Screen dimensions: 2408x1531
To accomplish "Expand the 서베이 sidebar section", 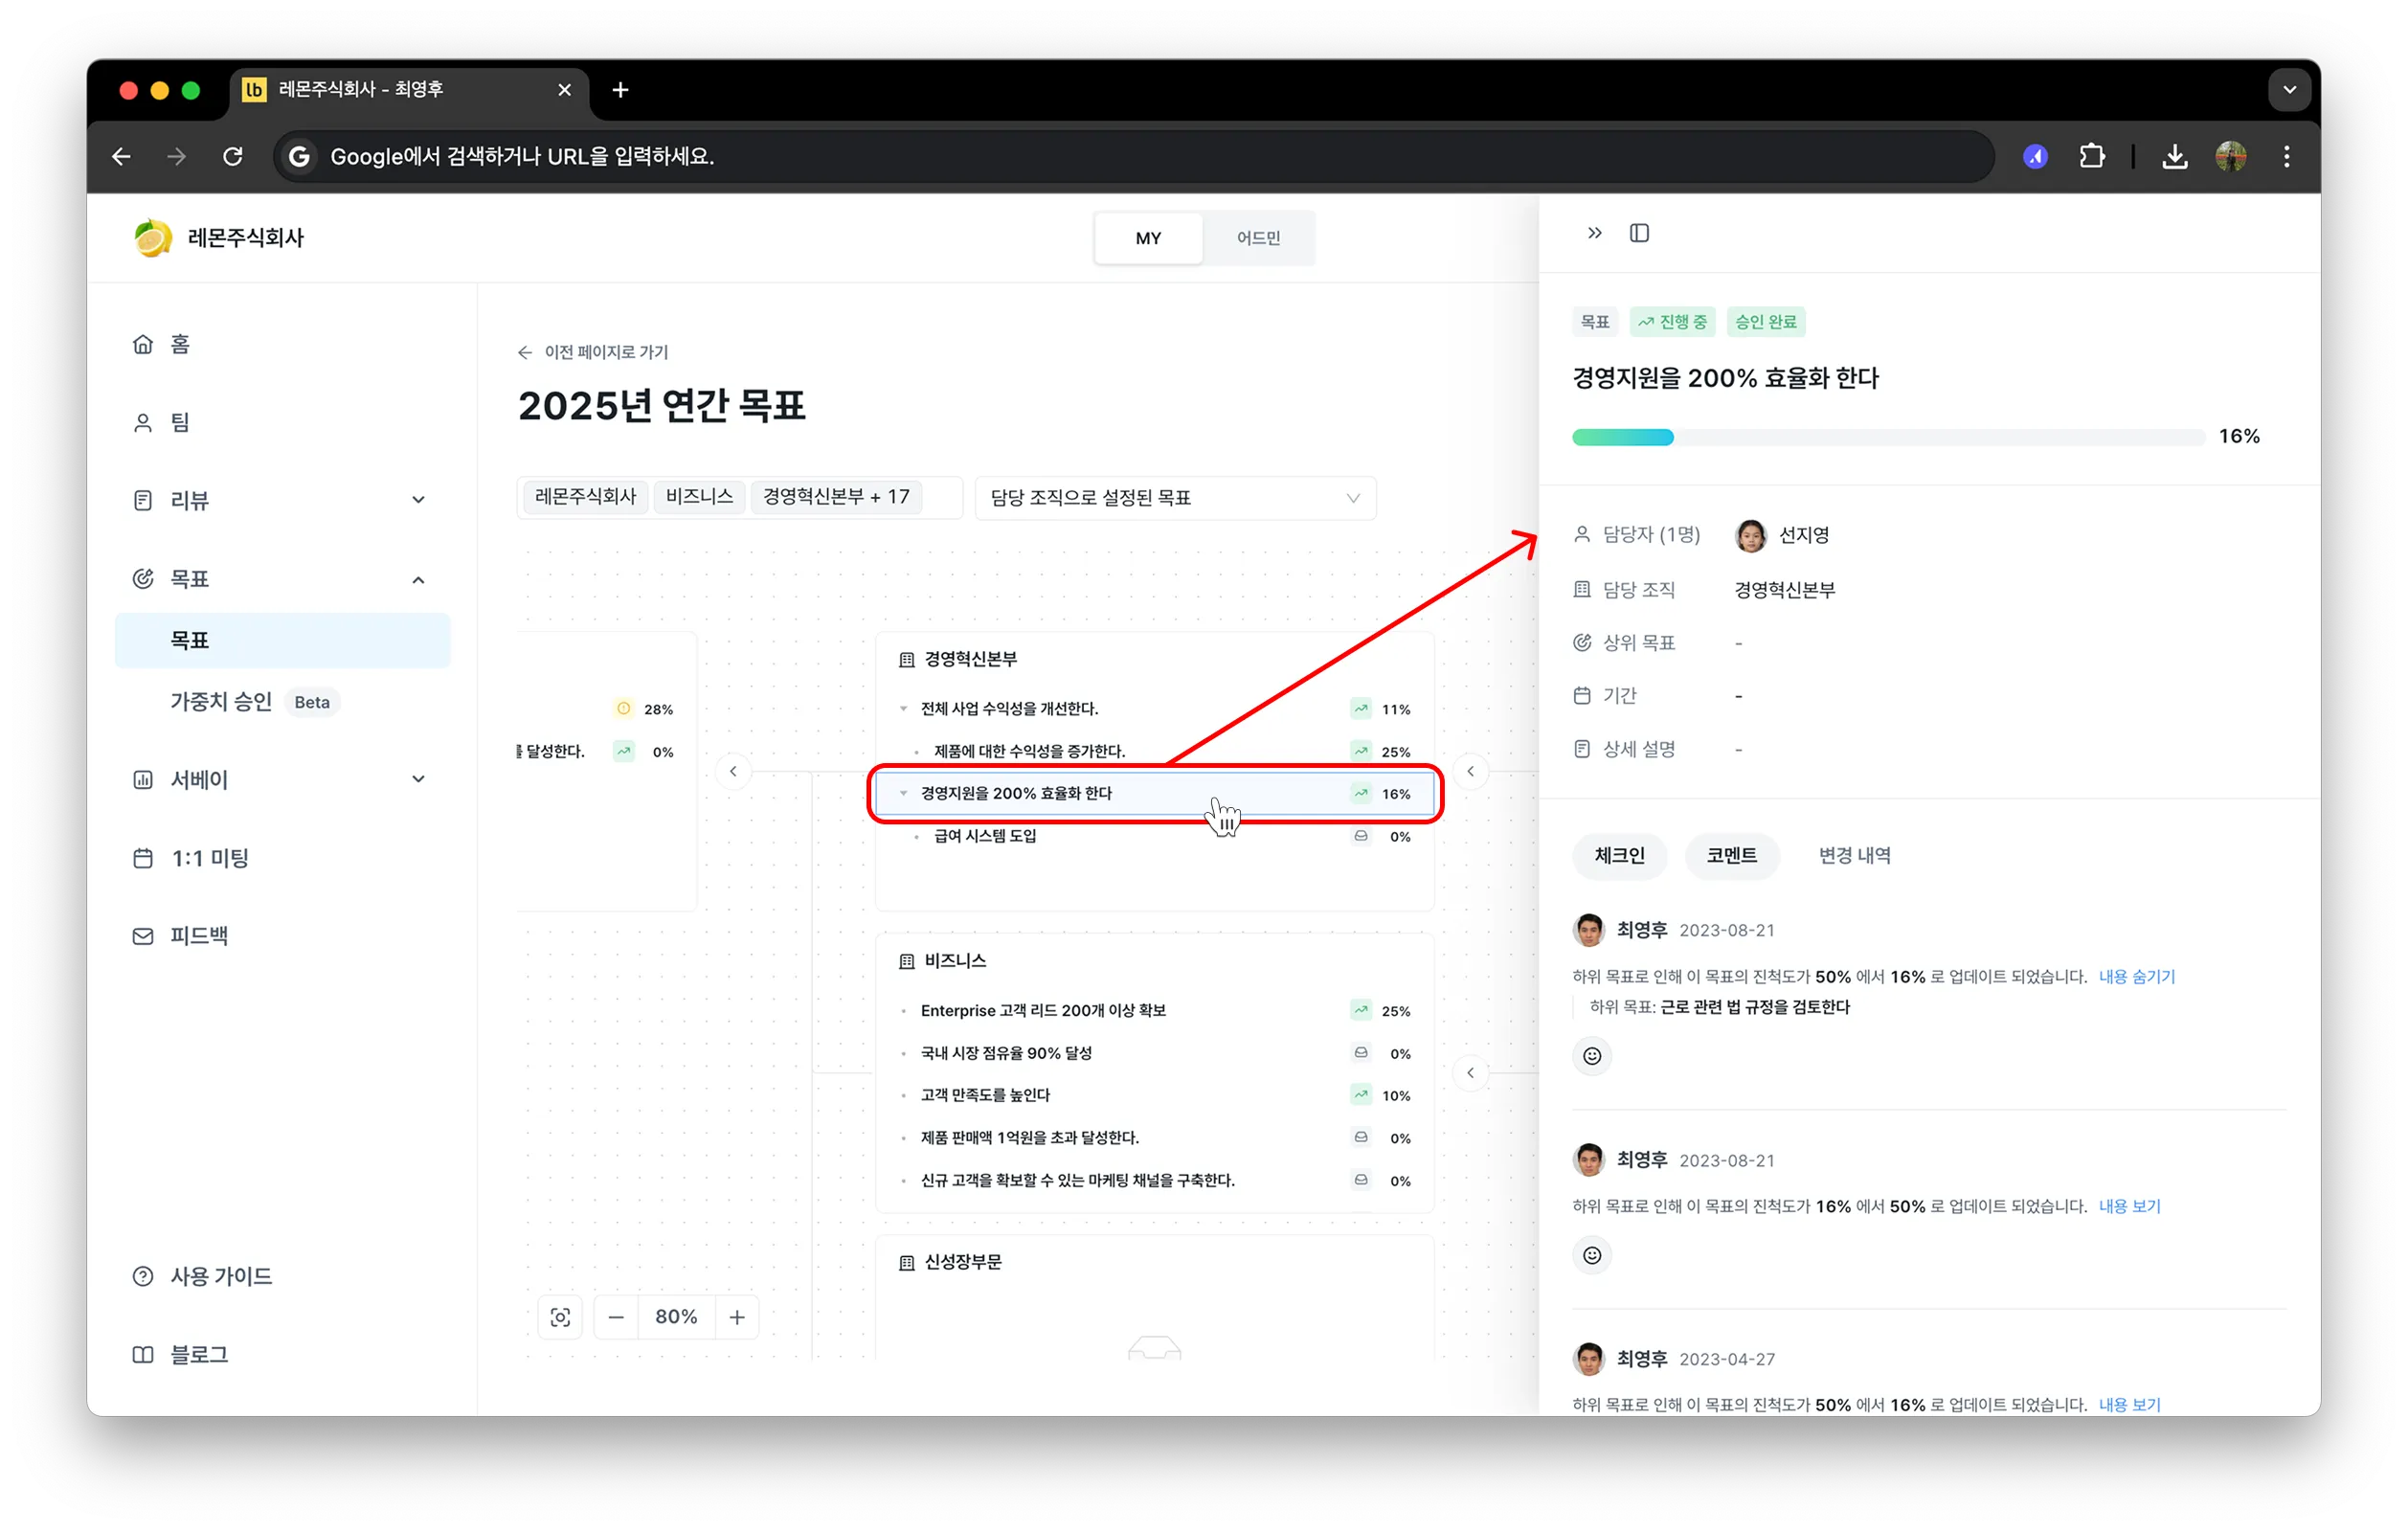I will coord(418,779).
